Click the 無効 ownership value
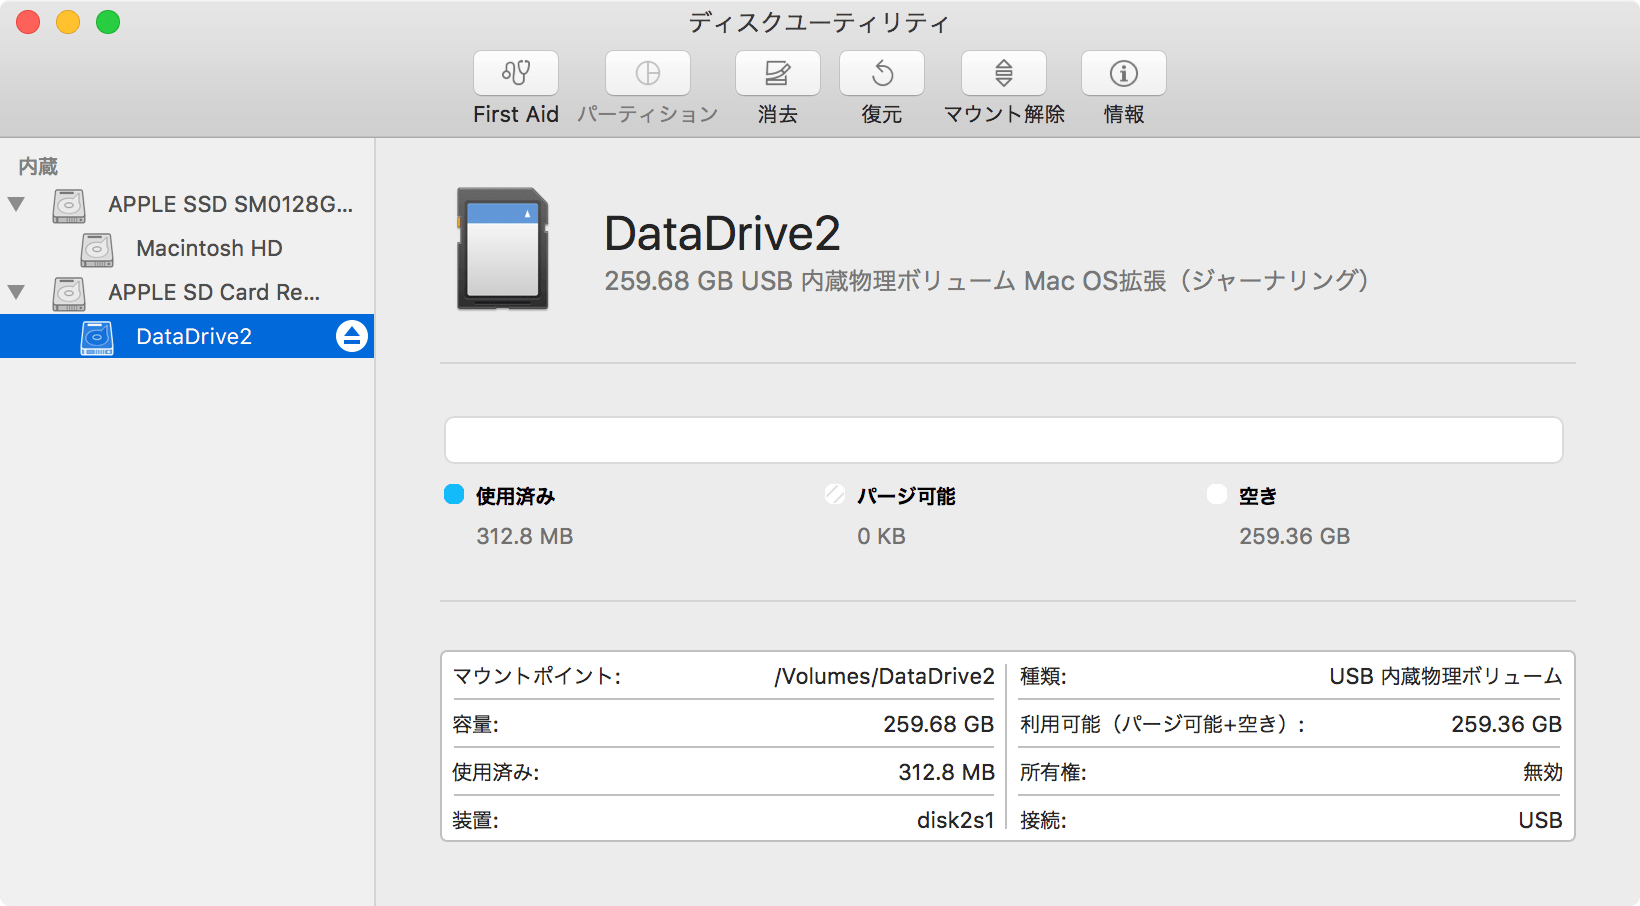 (1543, 772)
